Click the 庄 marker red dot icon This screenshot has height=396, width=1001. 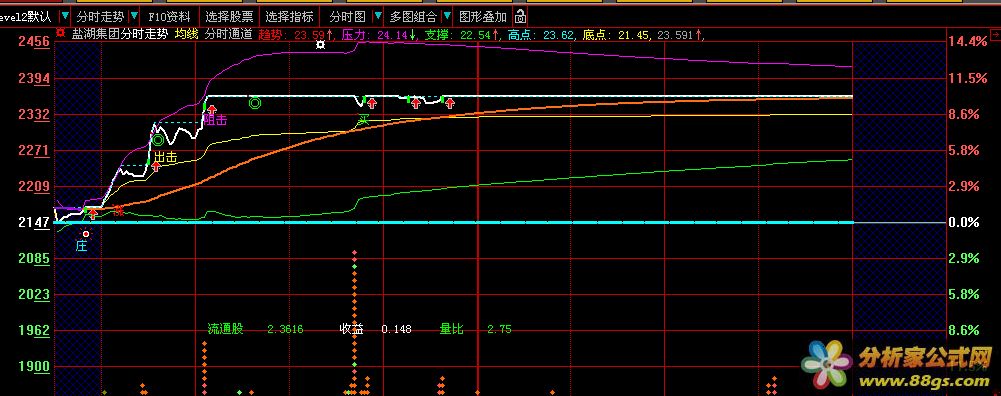[x=86, y=234]
